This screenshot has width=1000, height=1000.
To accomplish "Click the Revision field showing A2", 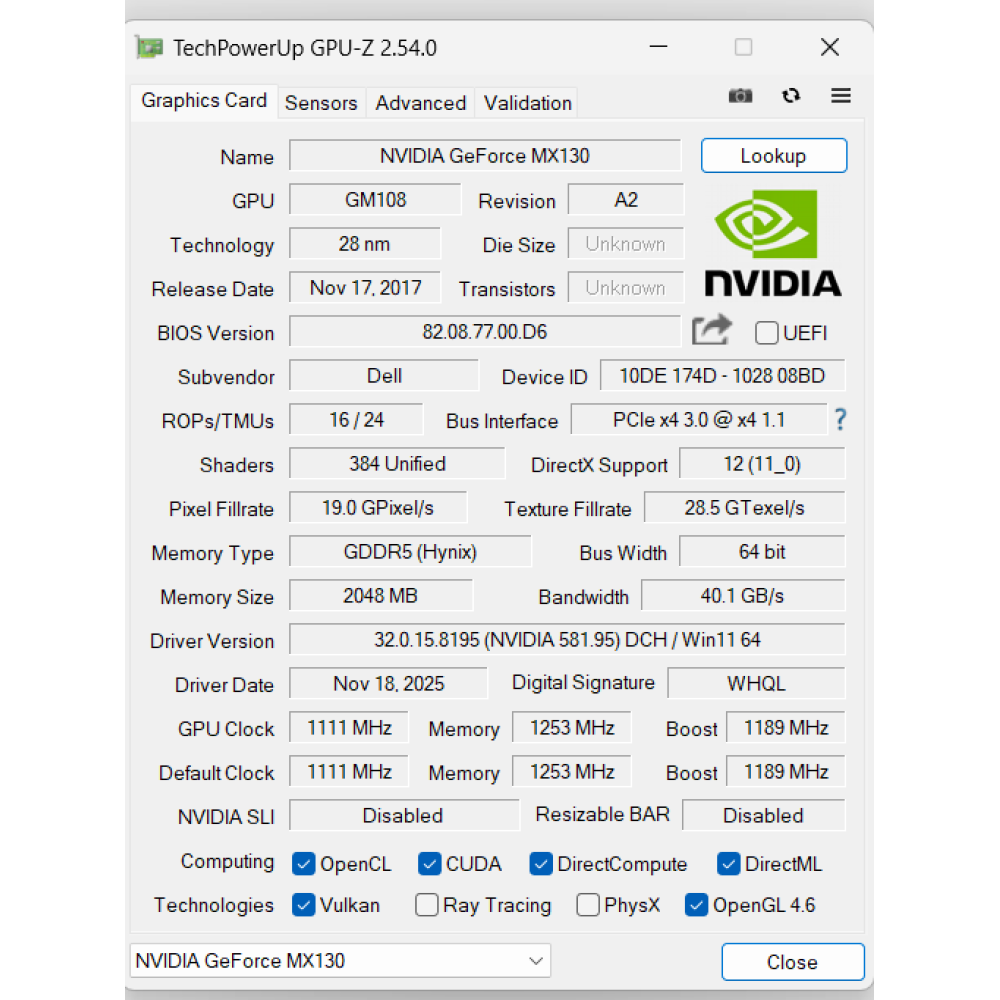I will (x=626, y=200).
